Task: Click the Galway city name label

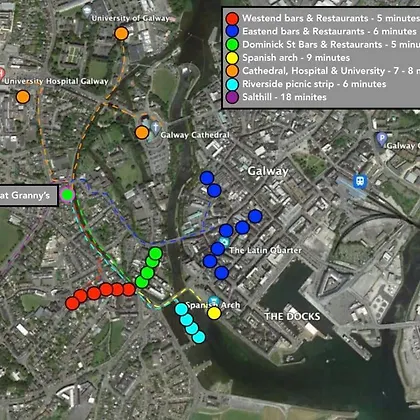Action: click(268, 171)
